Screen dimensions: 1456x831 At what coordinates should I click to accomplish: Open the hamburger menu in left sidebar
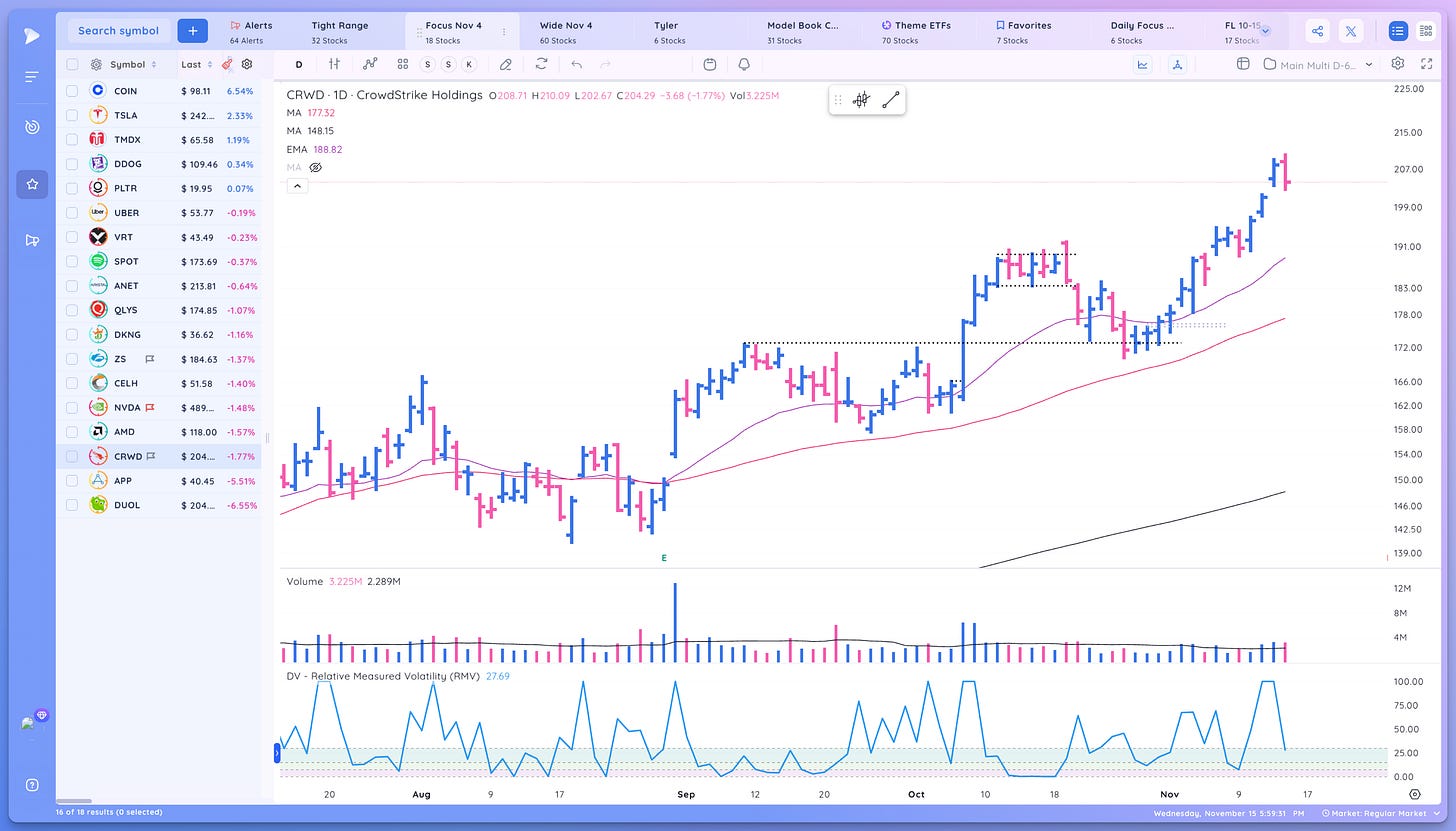(32, 77)
